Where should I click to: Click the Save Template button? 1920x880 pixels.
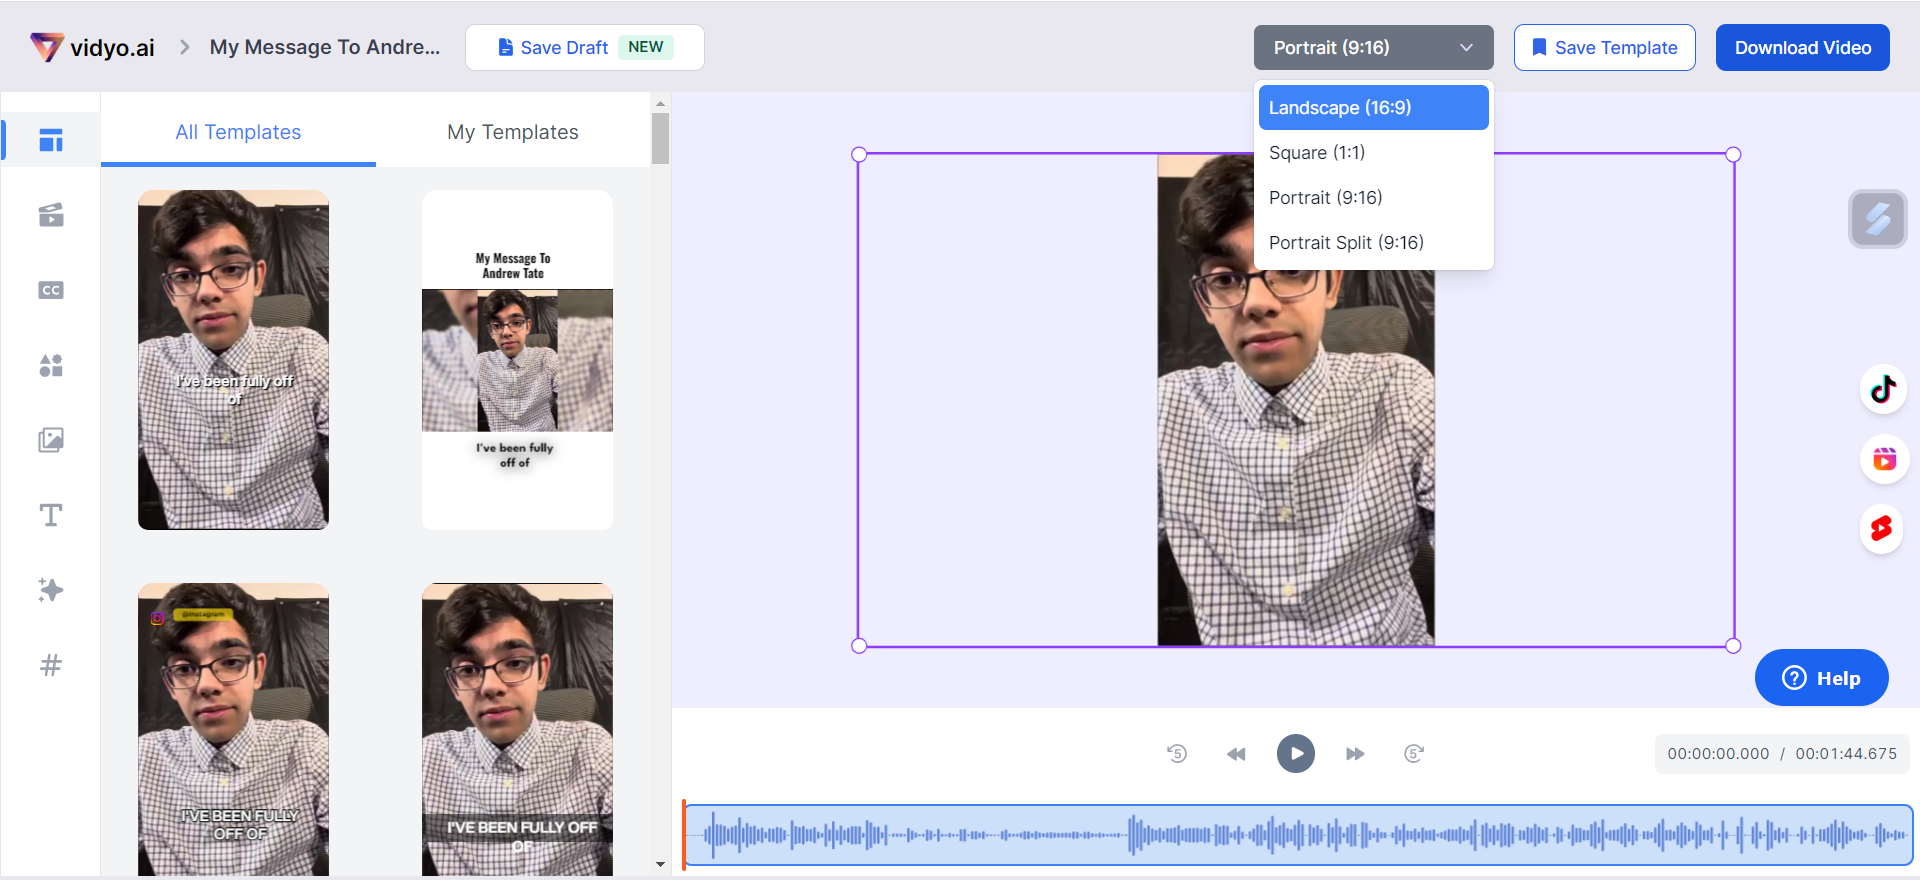1605,48
